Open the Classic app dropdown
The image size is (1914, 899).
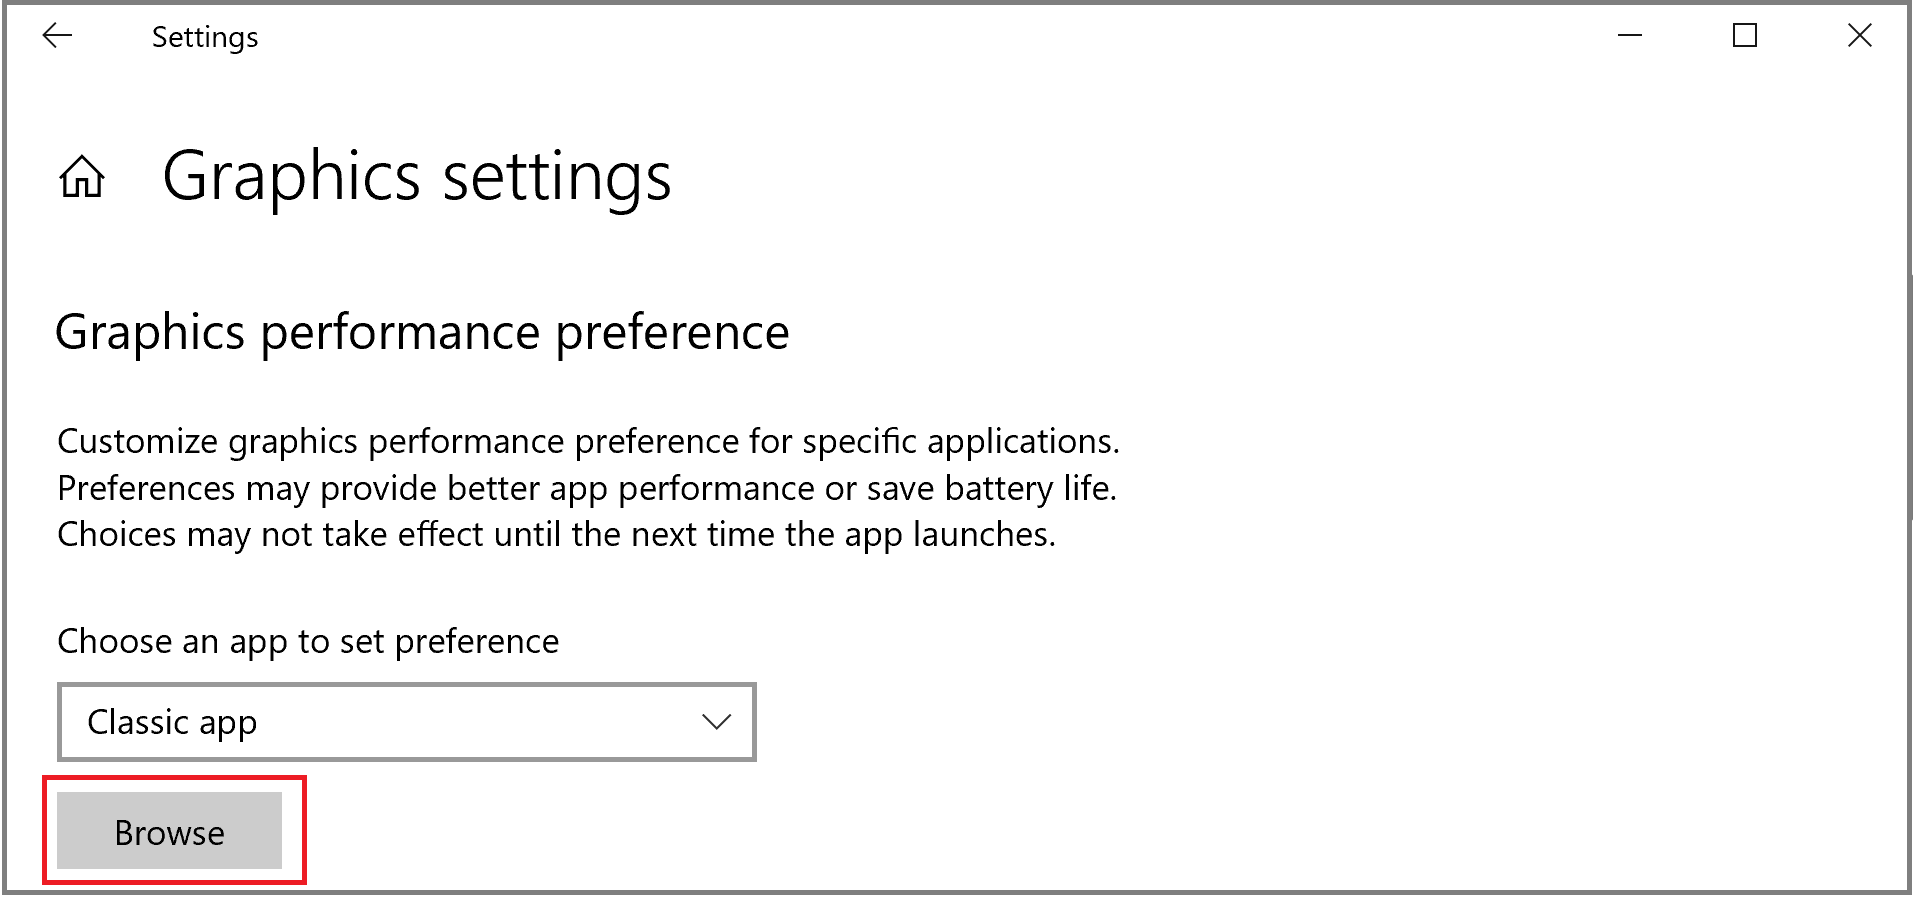[406, 722]
